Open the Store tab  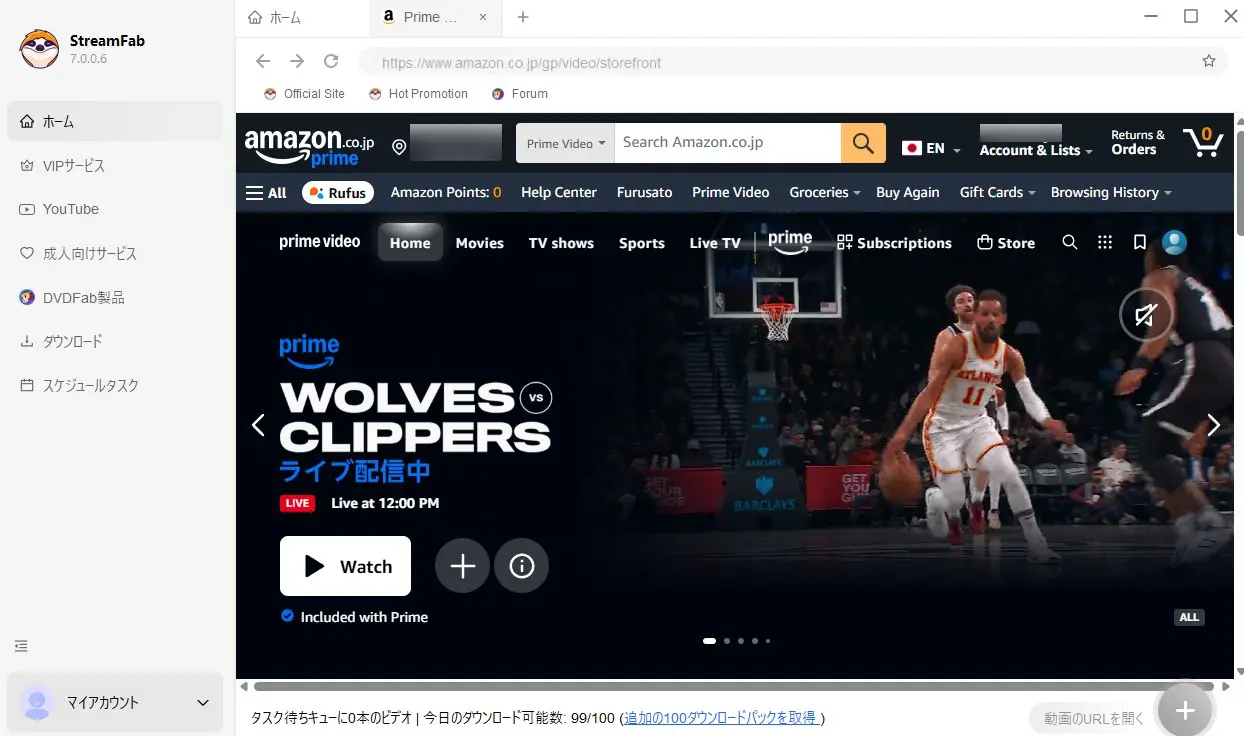(1006, 243)
